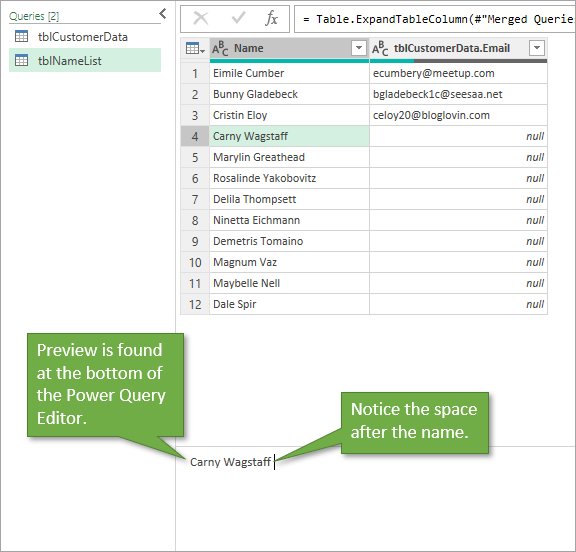
Task: Click the Demetris Tomaino cell
Action: (x=289, y=241)
